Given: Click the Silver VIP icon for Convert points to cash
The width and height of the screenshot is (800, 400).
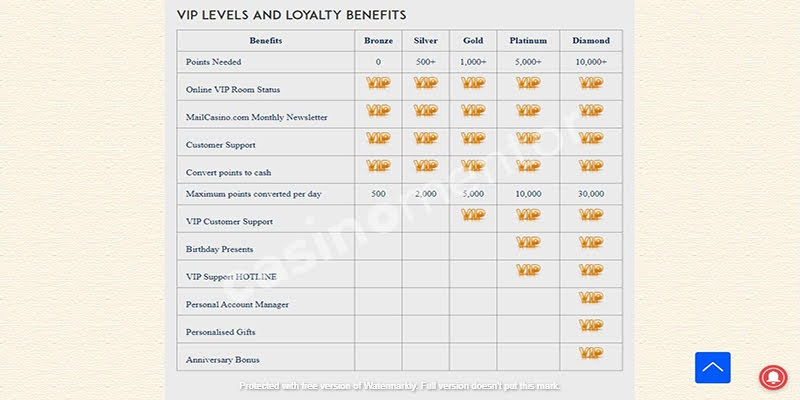Looking at the screenshot, I should pyautogui.click(x=425, y=166).
